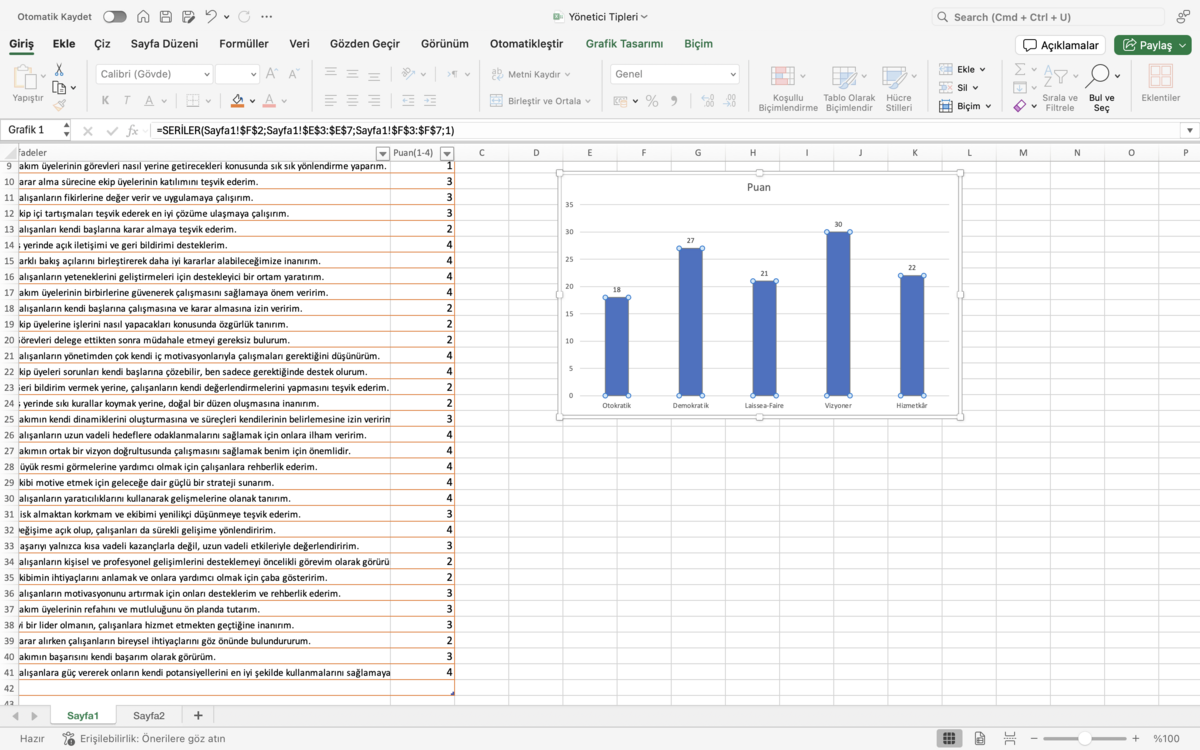Image resolution: width=1200 pixels, height=750 pixels.
Task: Click the Eklentiler add-ins icon
Action: (1161, 83)
